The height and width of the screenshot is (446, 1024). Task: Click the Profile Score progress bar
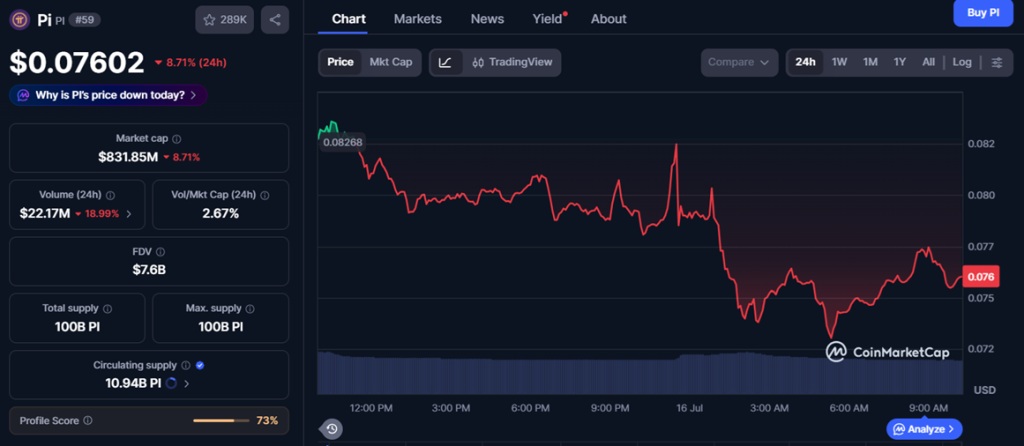click(x=221, y=421)
